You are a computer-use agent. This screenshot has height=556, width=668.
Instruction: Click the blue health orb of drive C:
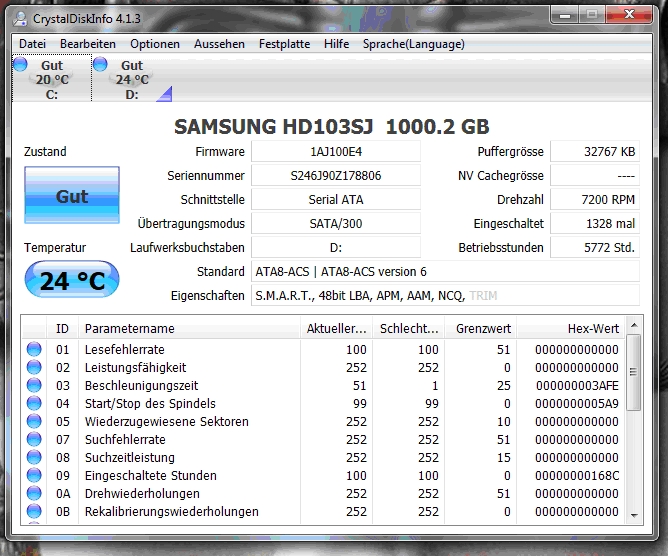[20, 65]
